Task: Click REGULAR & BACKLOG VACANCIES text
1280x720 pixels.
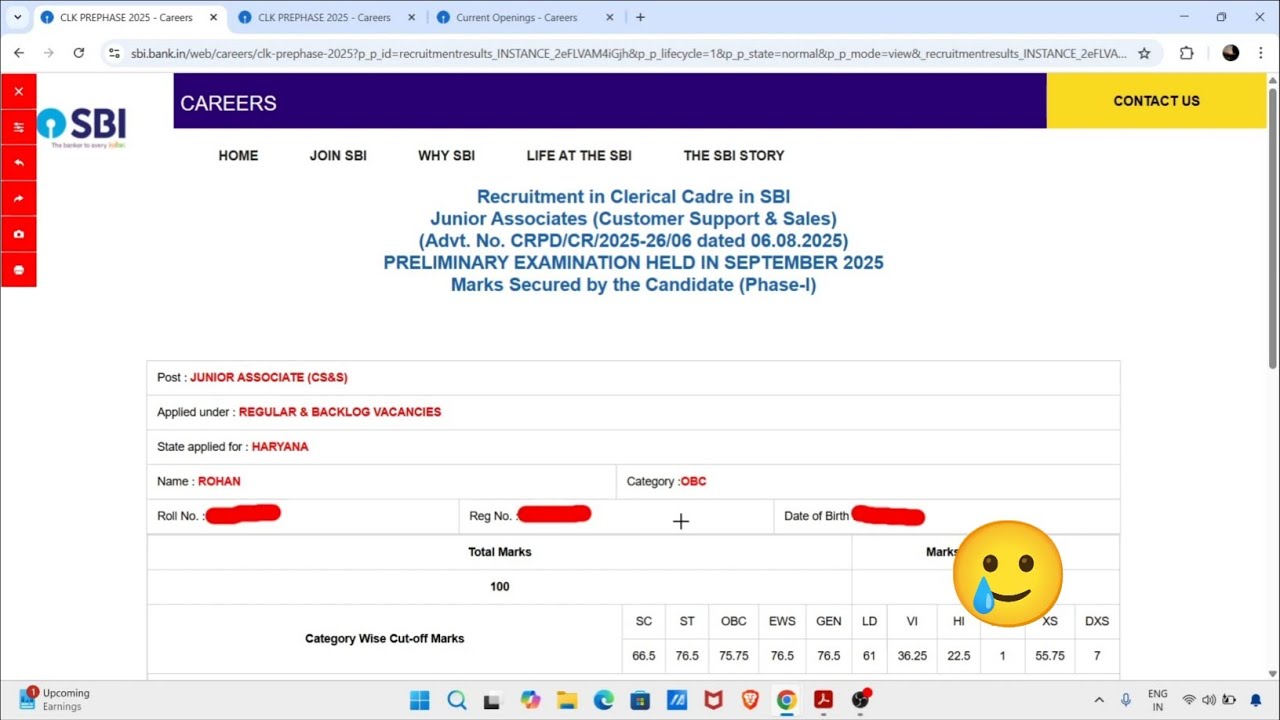Action: tap(340, 412)
